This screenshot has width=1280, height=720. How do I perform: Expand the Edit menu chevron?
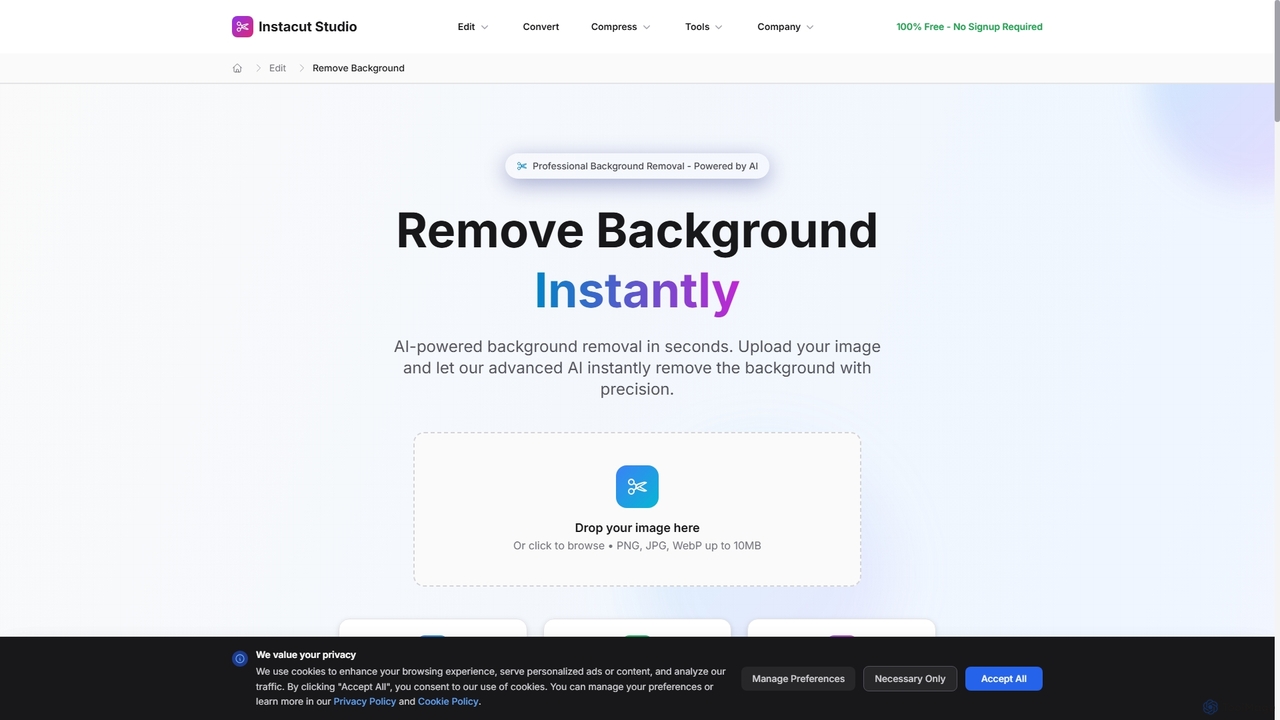point(485,27)
